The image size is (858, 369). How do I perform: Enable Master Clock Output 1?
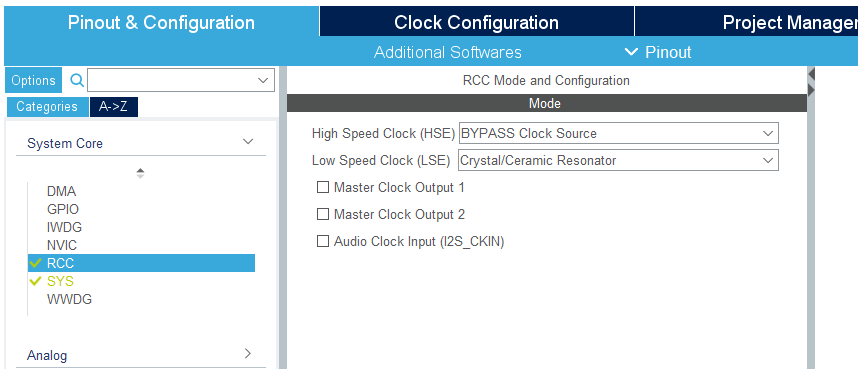pos(323,187)
